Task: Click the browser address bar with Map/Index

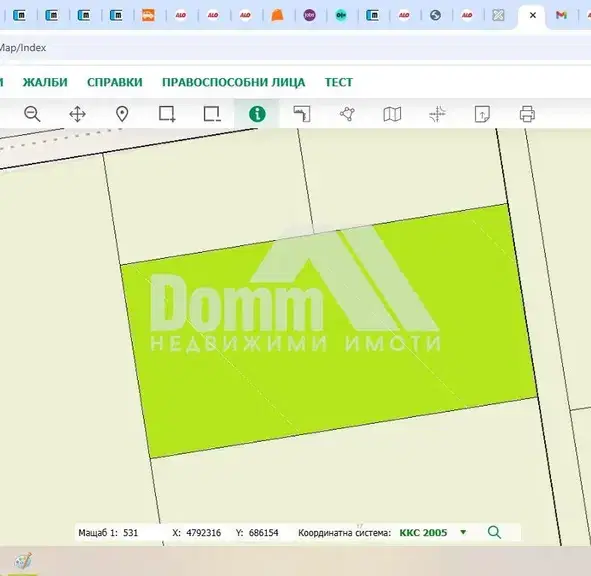Action: pyautogui.click(x=296, y=48)
